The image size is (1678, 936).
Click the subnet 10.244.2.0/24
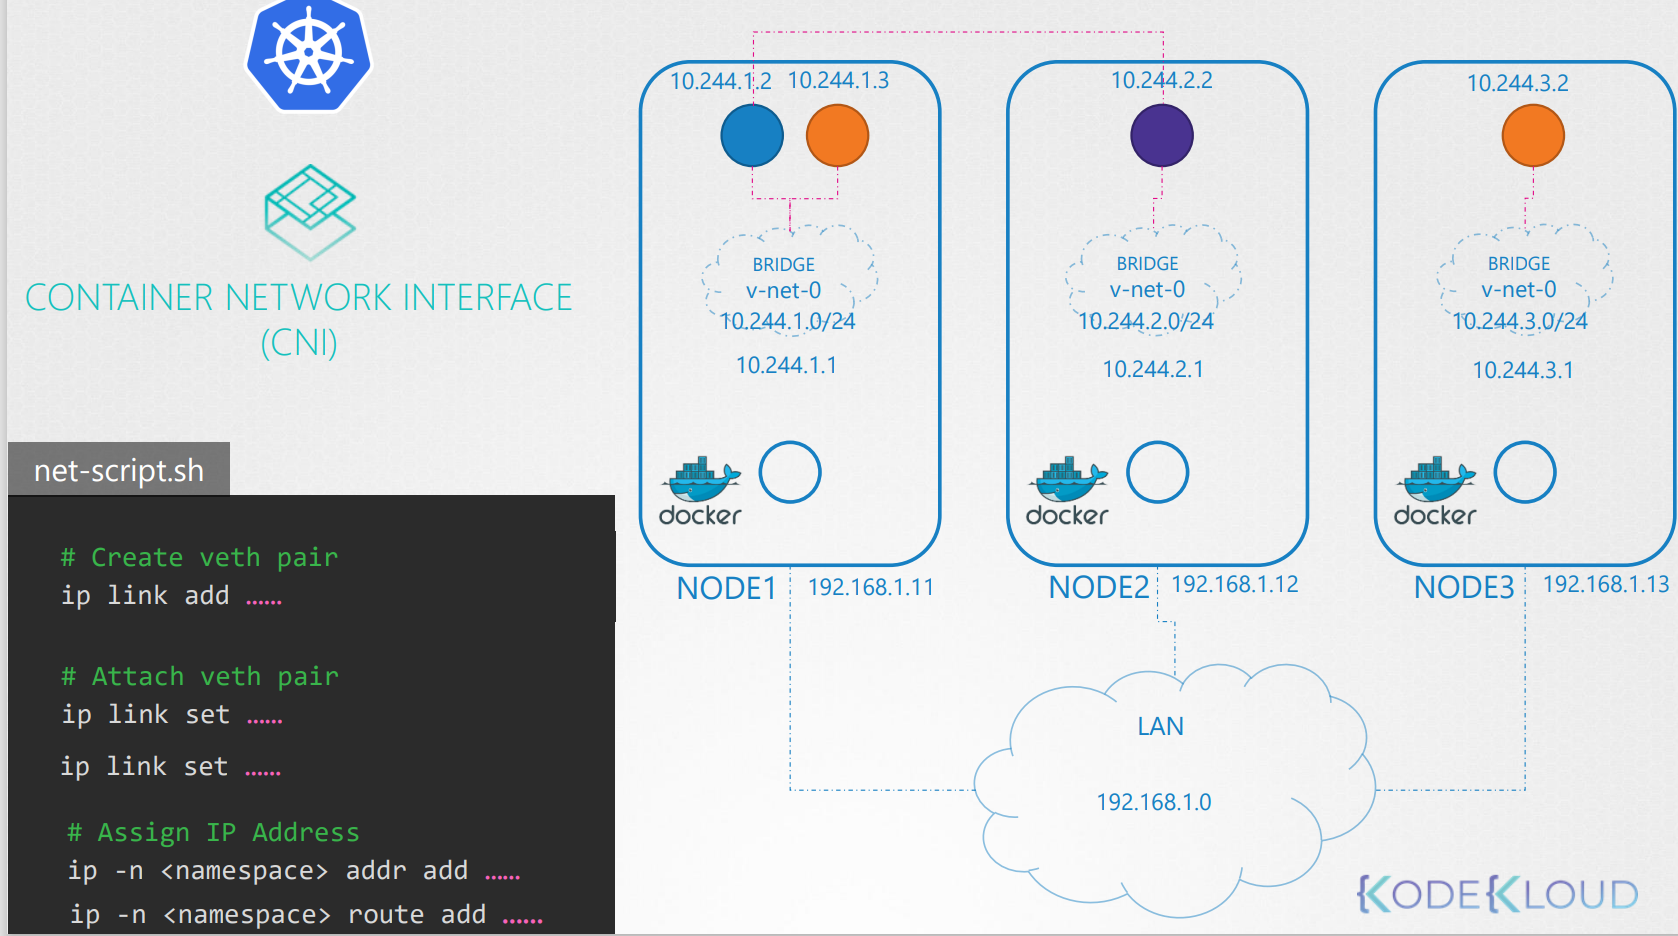click(1146, 321)
